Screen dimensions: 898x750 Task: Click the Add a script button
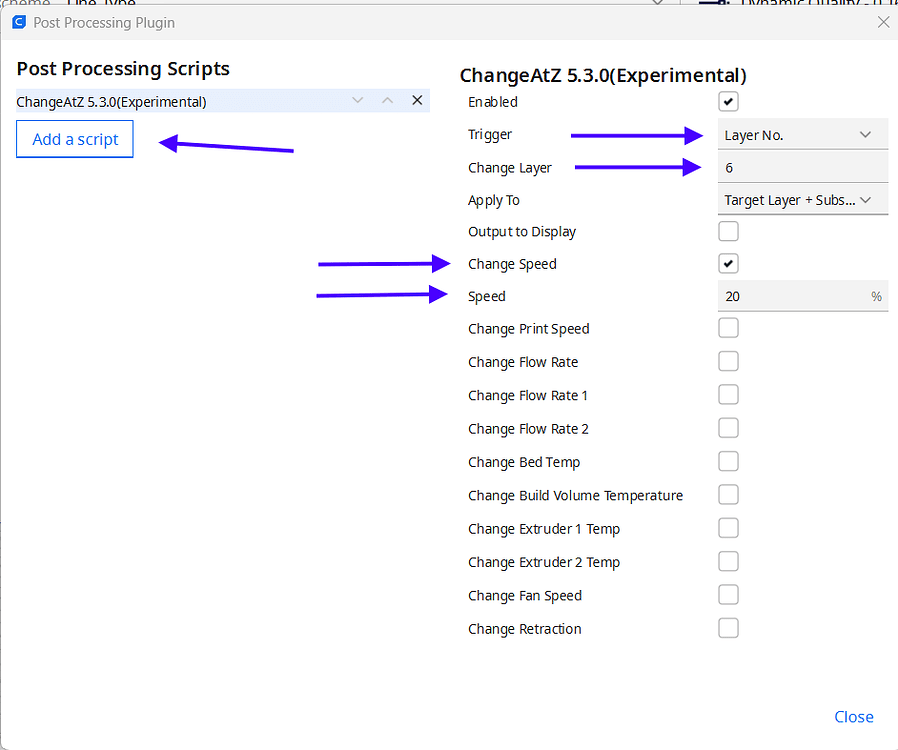[75, 139]
